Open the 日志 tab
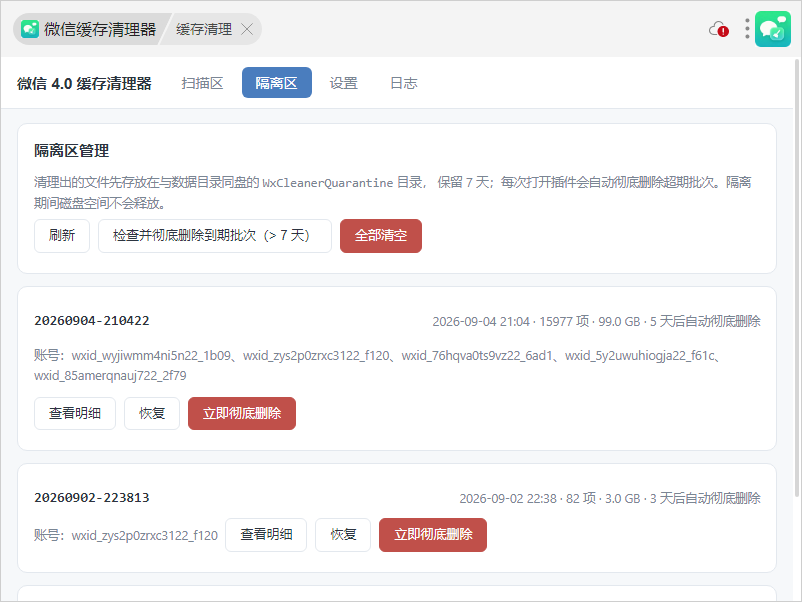The width and height of the screenshot is (802, 602). pyautogui.click(x=404, y=83)
